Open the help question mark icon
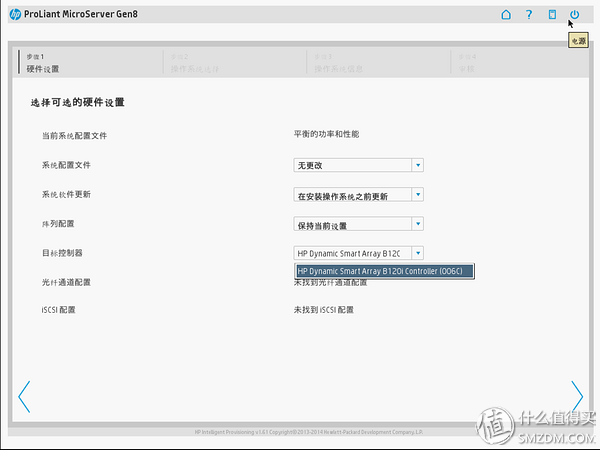 (x=529, y=15)
